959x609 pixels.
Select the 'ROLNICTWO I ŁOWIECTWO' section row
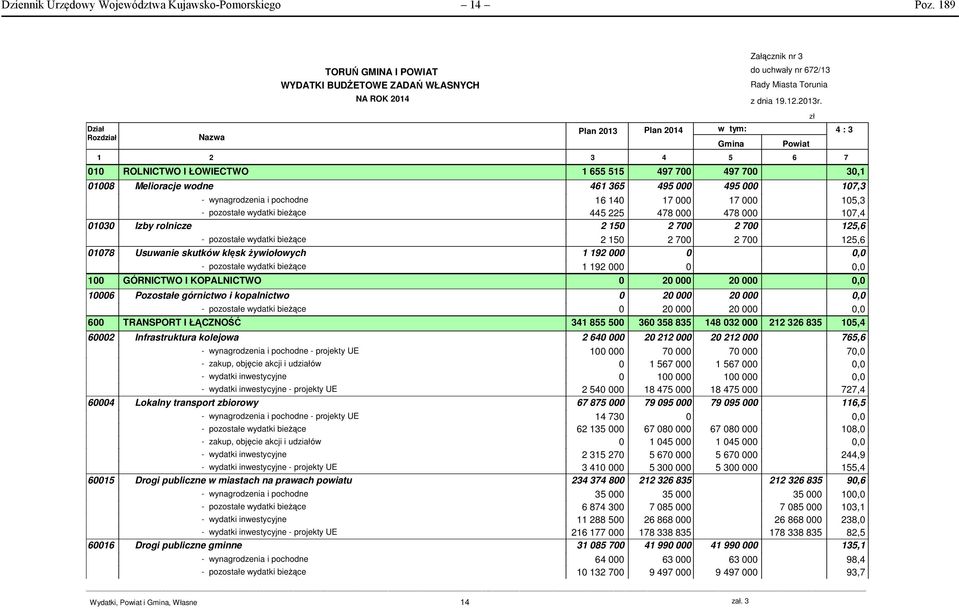(x=477, y=172)
